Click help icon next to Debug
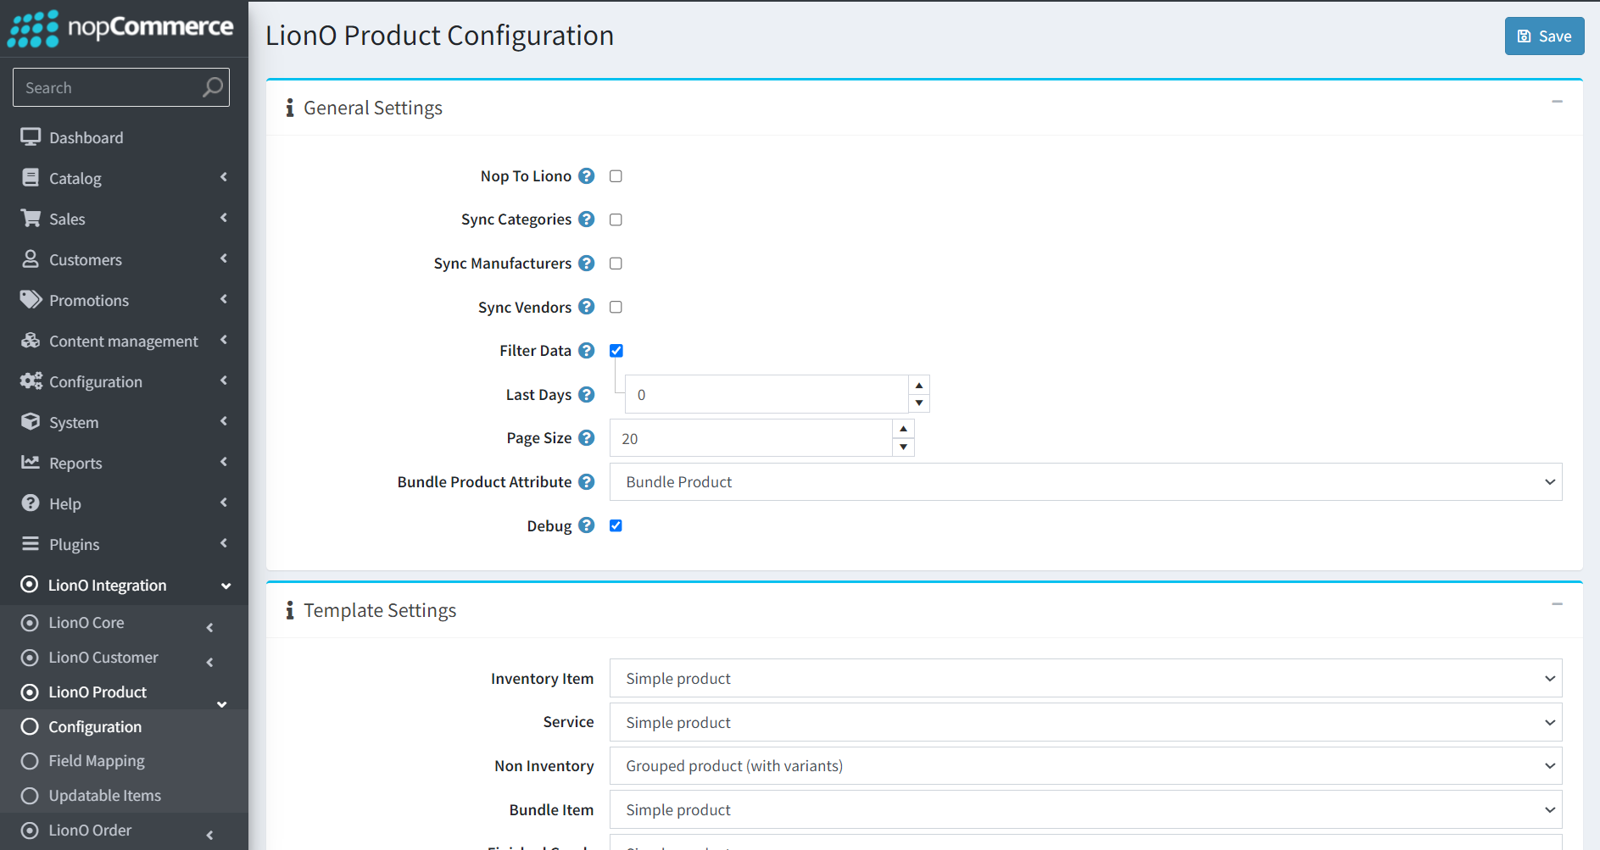The width and height of the screenshot is (1600, 850). (587, 525)
